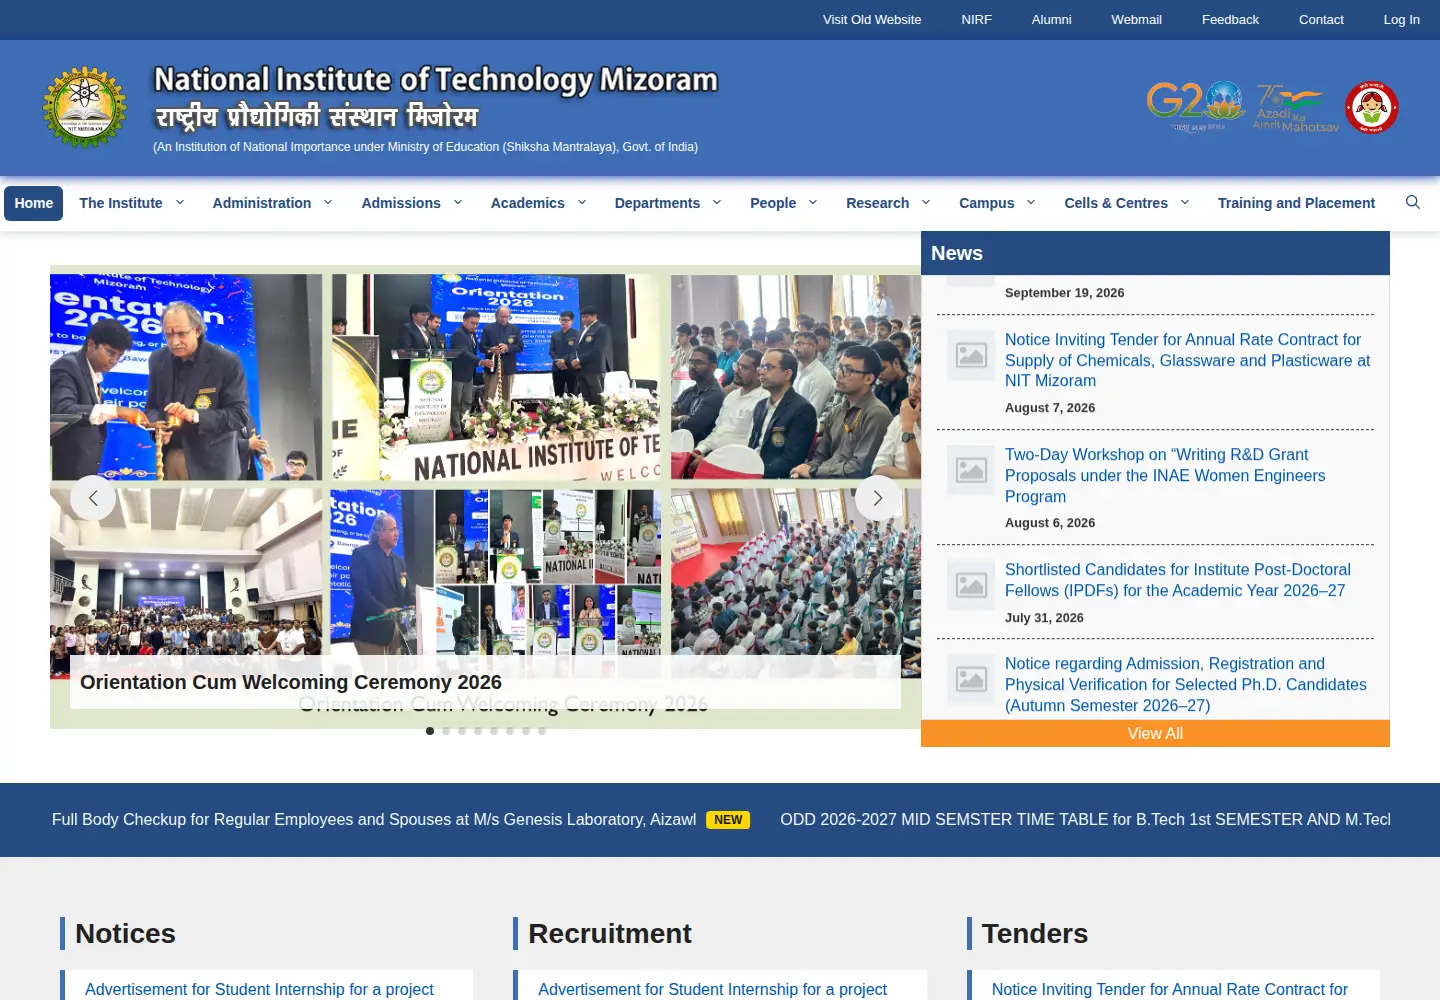Click the round red girl-child emblem logo
Image resolution: width=1440 pixels, height=1000 pixels.
click(1372, 108)
